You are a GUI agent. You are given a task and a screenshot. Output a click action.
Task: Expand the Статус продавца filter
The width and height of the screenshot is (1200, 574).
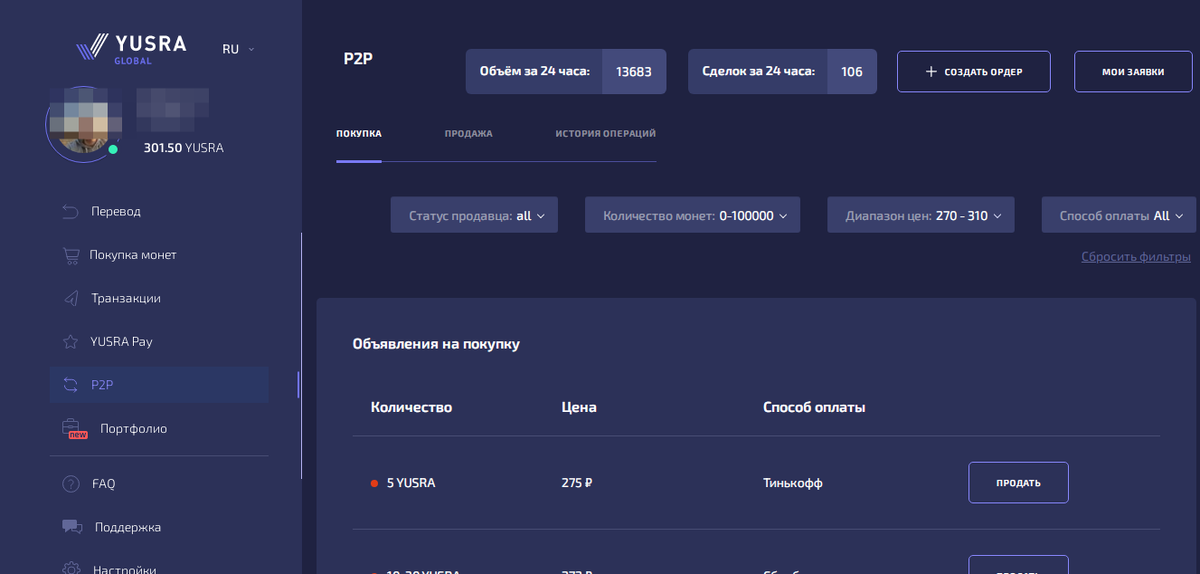point(474,215)
